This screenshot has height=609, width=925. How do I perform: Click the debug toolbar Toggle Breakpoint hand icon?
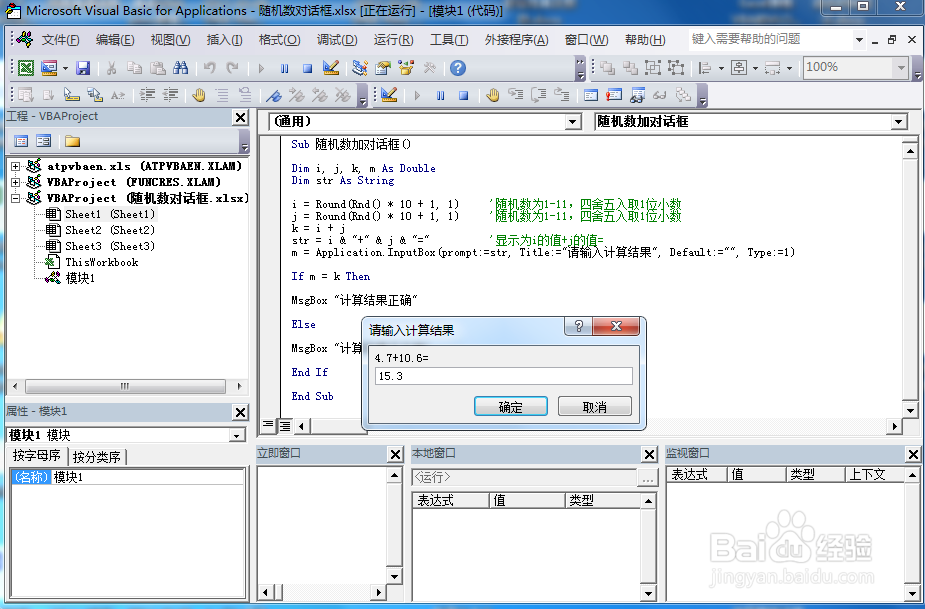493,95
